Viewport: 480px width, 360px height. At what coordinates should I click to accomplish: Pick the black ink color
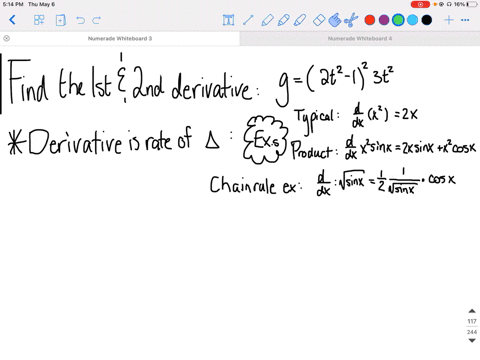click(427, 20)
